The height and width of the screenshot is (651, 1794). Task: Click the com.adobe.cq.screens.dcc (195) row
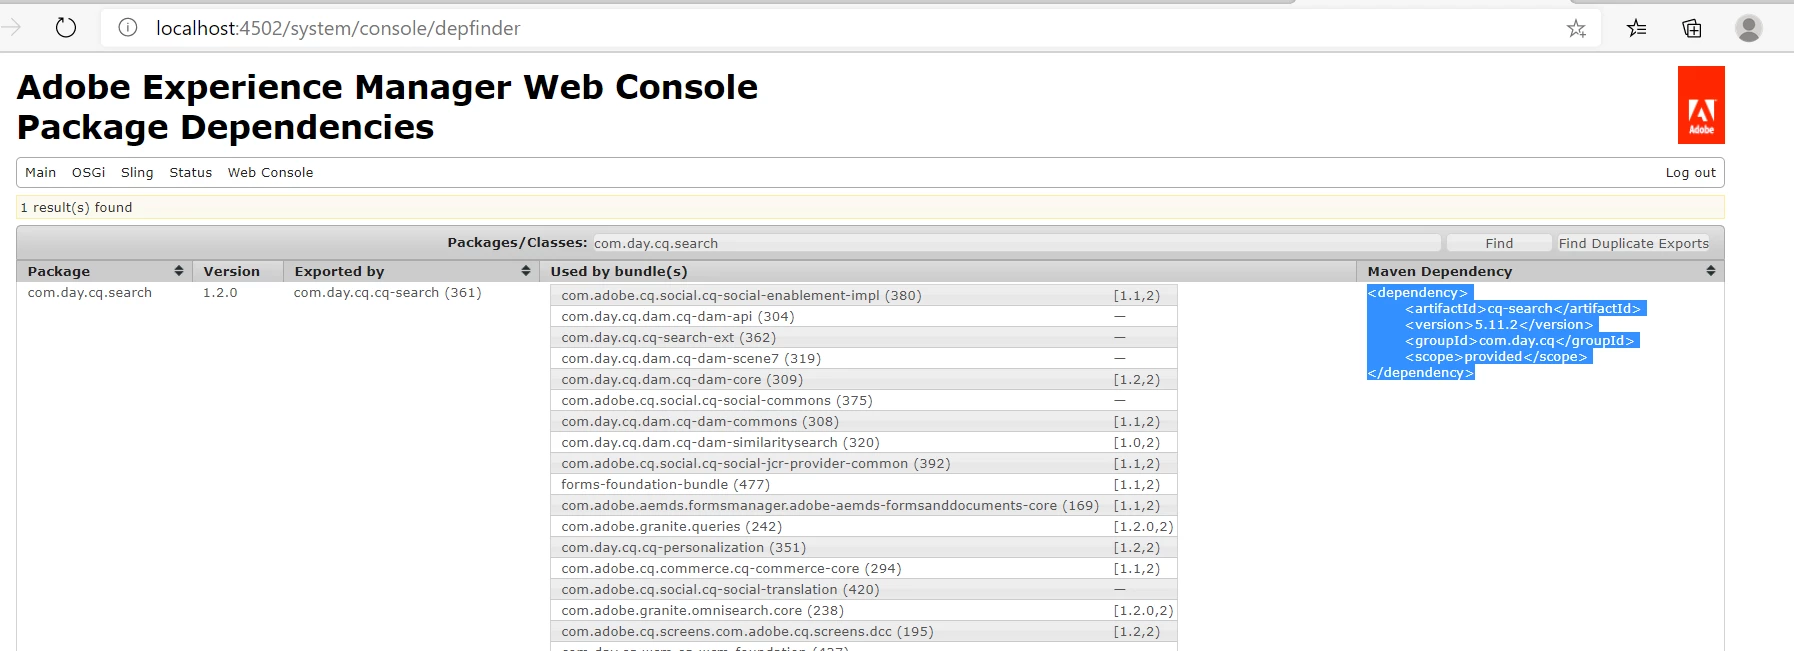pos(864,631)
